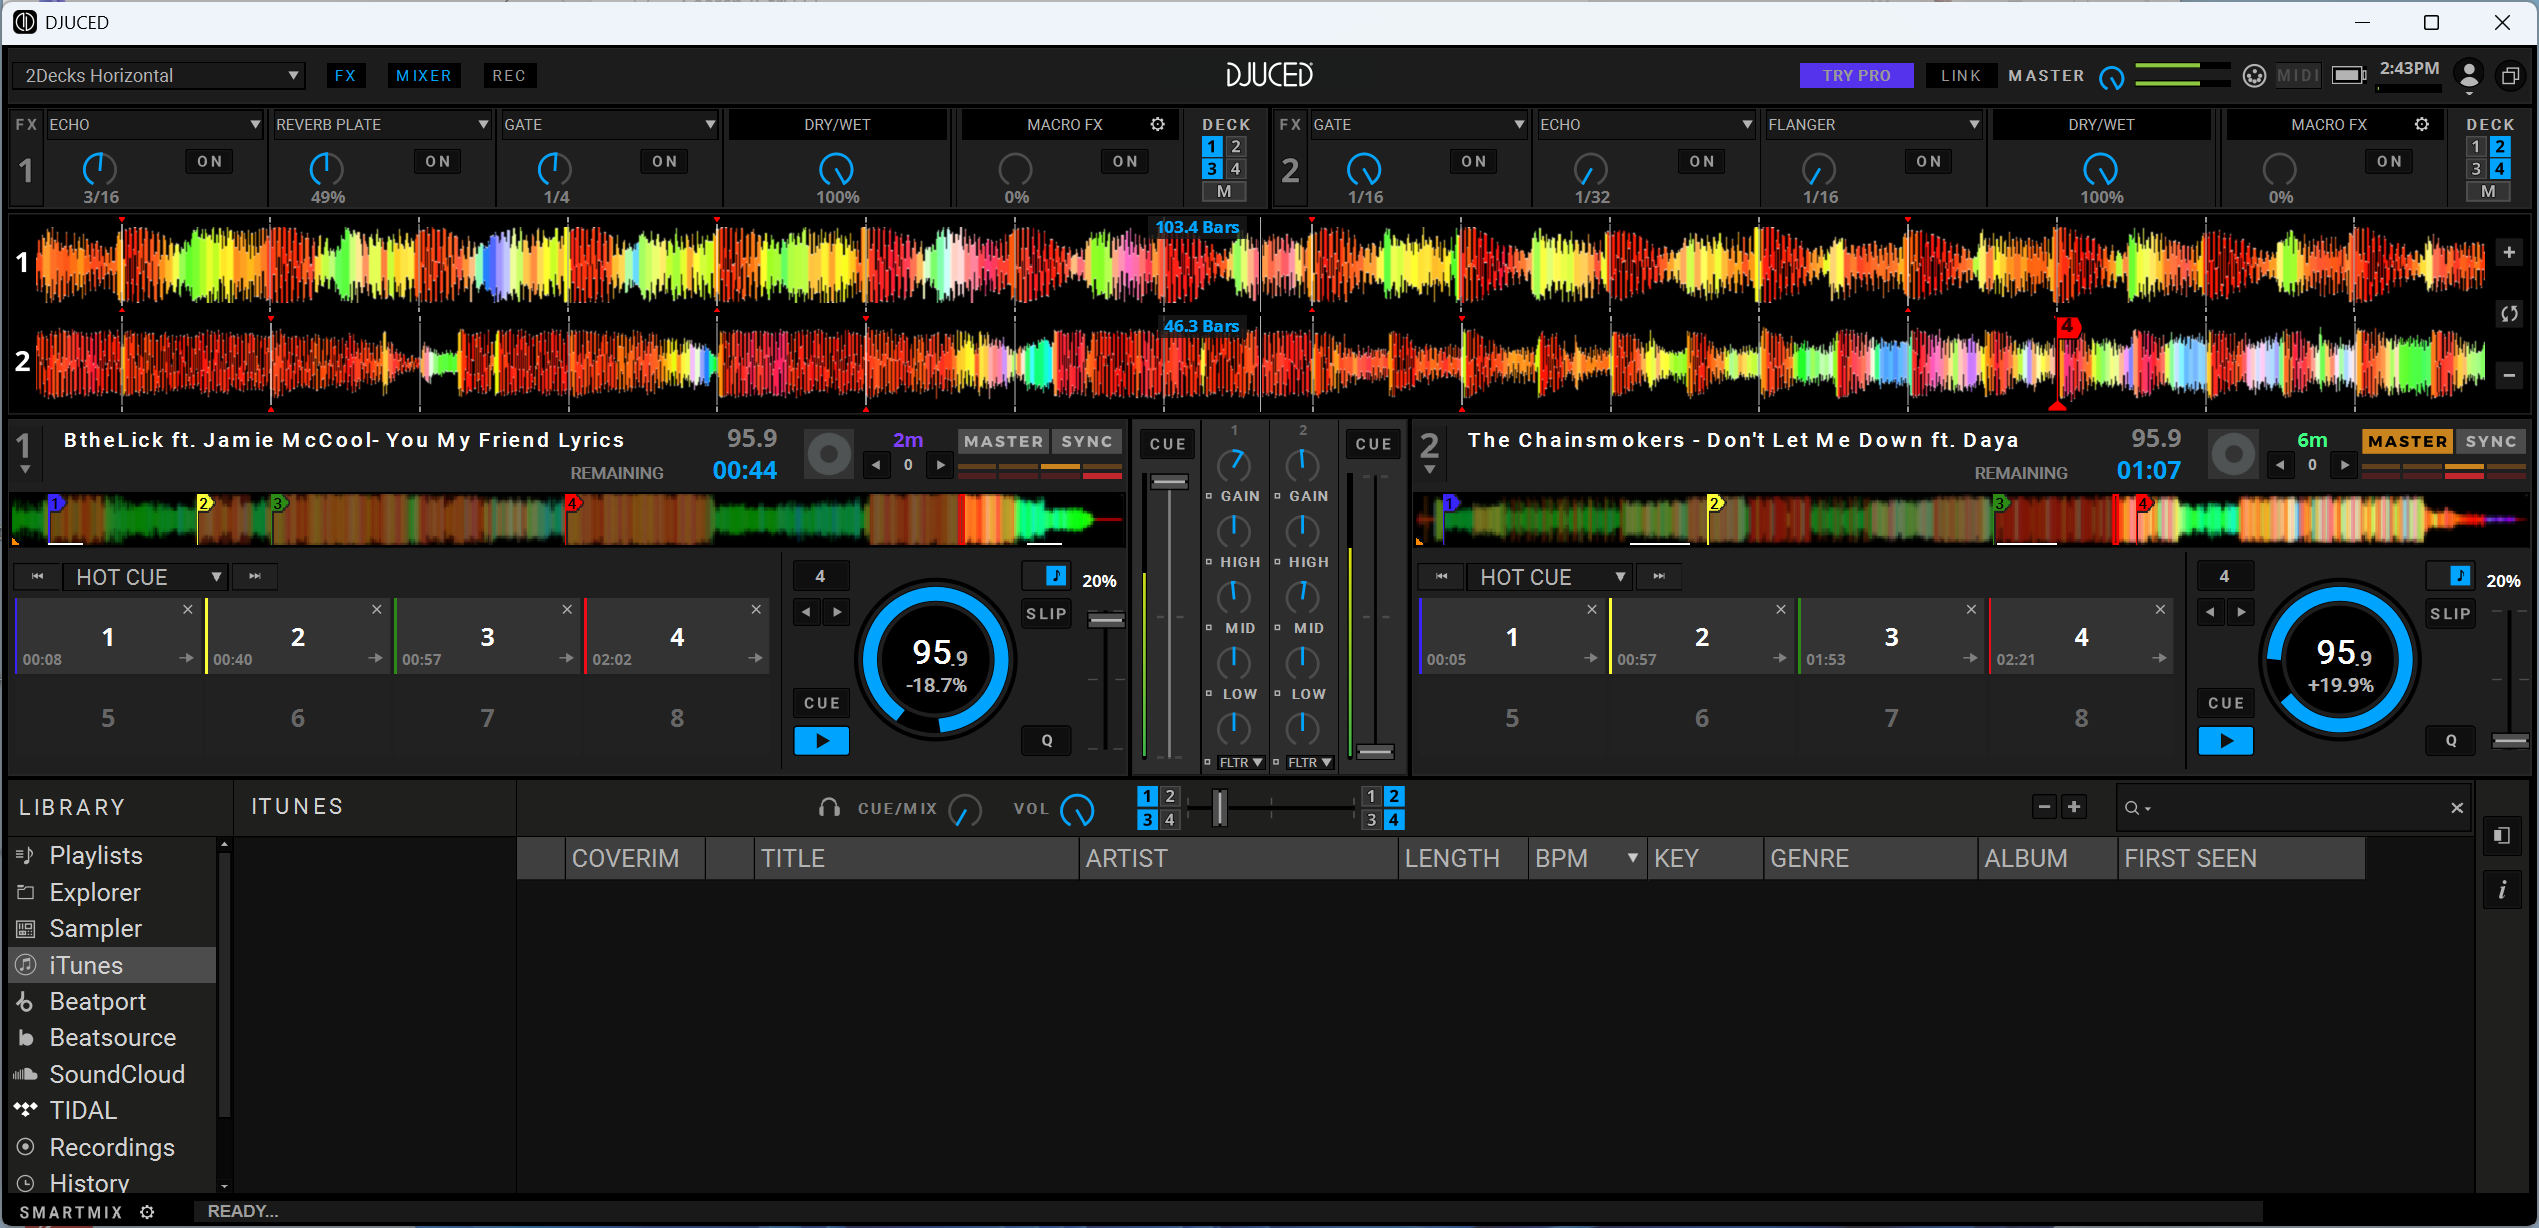Click the track info 'i' icon

(x=2502, y=889)
